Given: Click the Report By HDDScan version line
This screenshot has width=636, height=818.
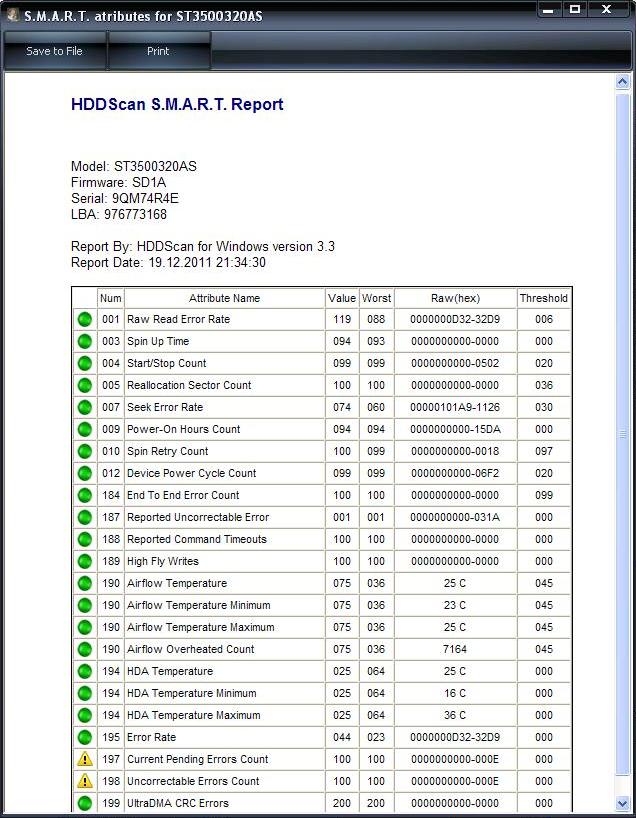Looking at the screenshot, I should tap(203, 246).
